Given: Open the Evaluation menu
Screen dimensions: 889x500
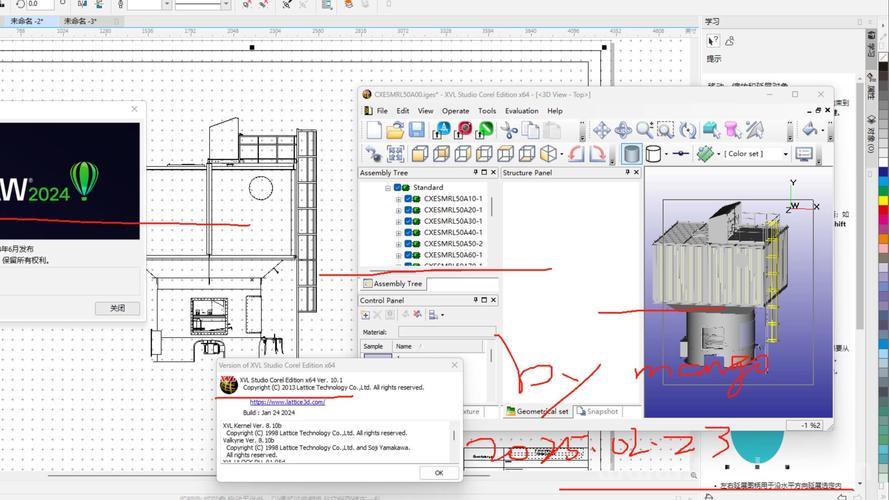Looking at the screenshot, I should 522,111.
